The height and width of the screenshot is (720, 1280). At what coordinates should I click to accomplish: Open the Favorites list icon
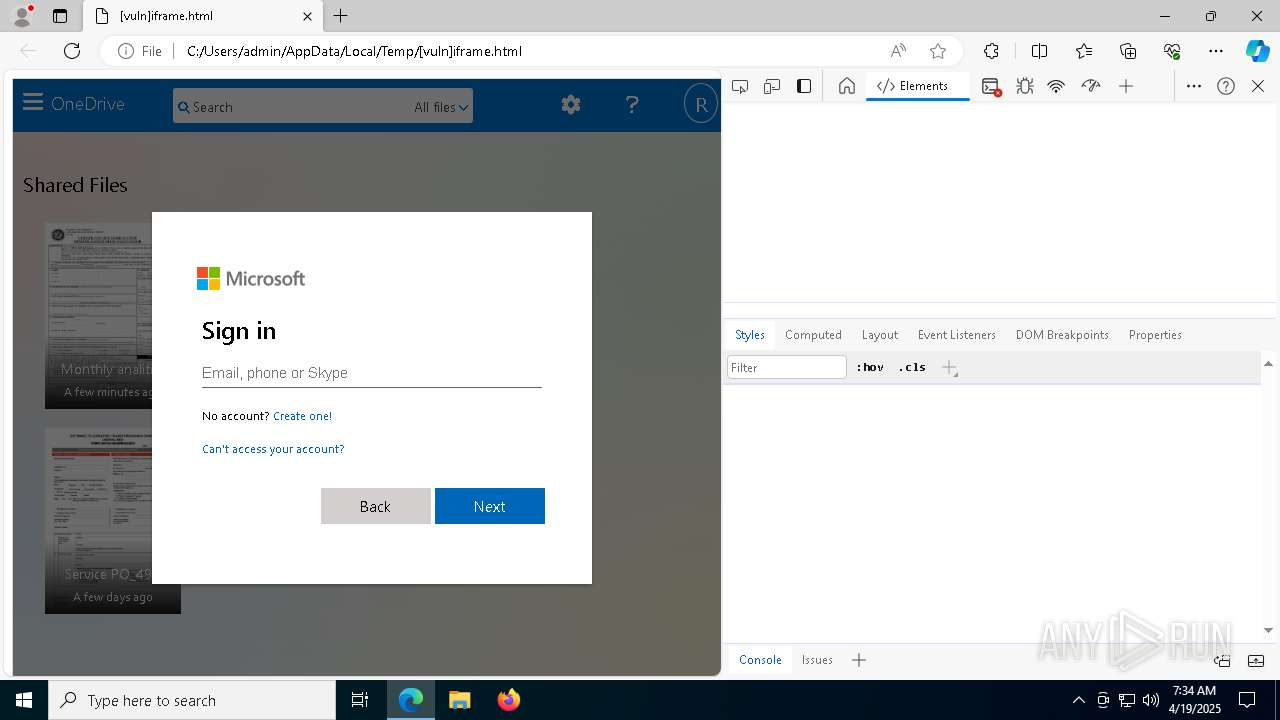coord(1084,51)
